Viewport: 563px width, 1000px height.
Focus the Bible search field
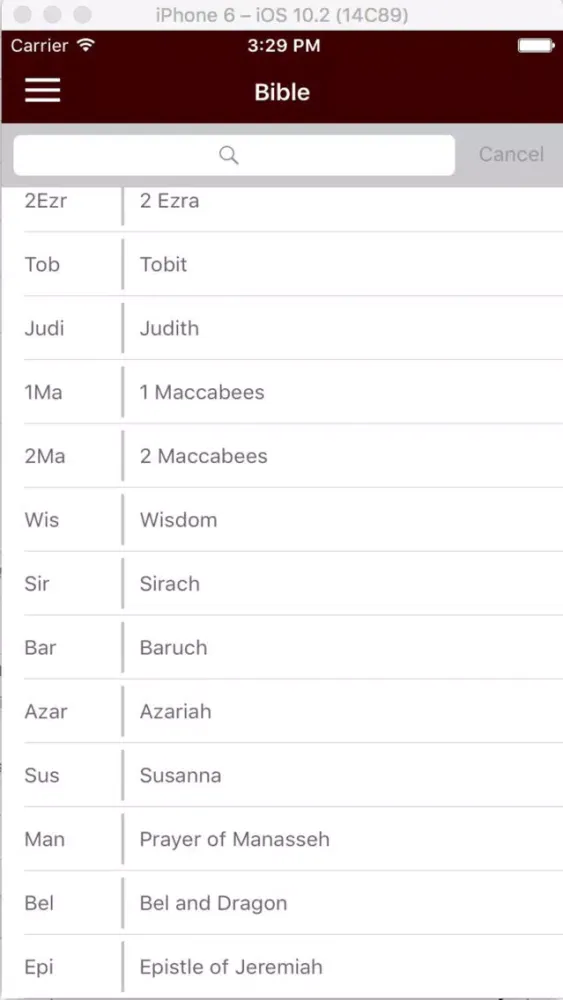click(234, 155)
